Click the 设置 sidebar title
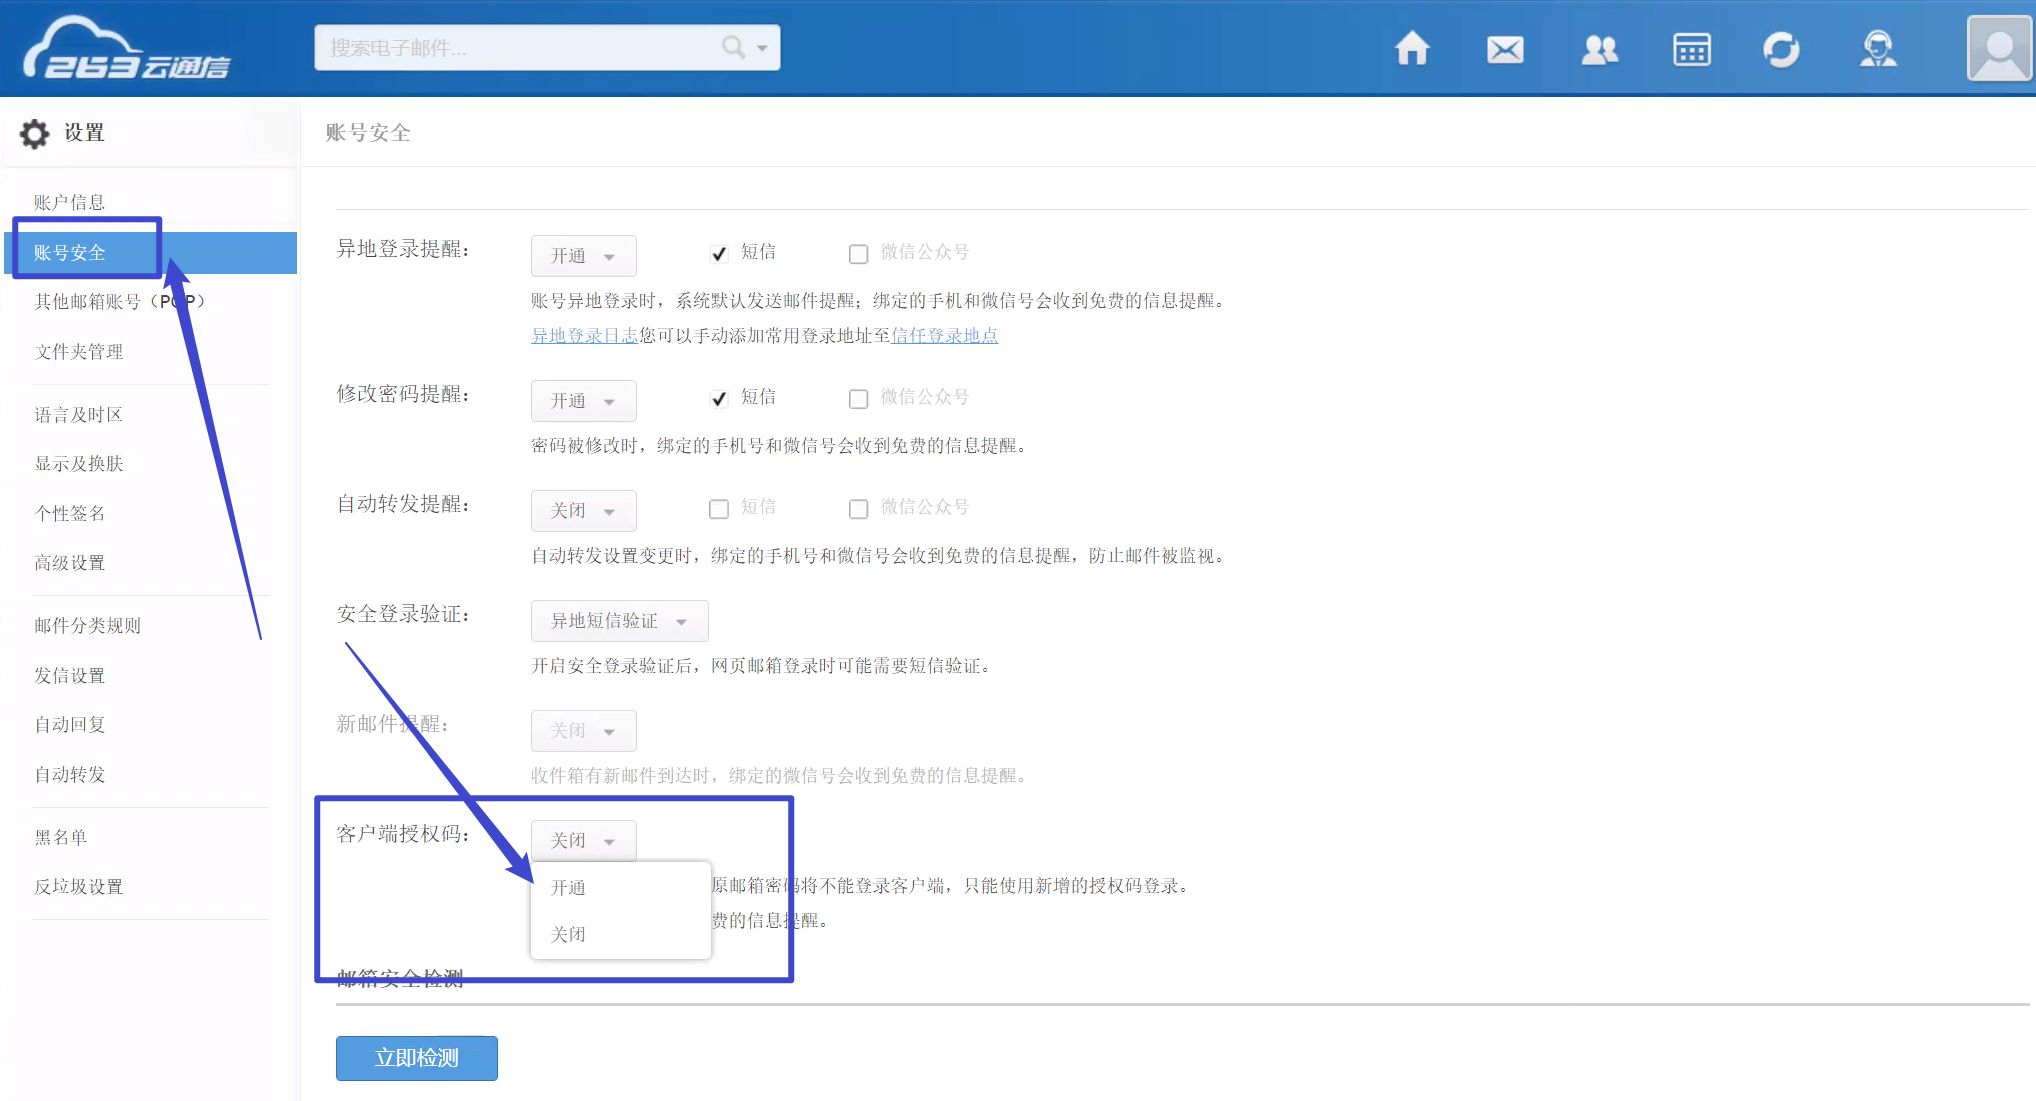 [84, 133]
